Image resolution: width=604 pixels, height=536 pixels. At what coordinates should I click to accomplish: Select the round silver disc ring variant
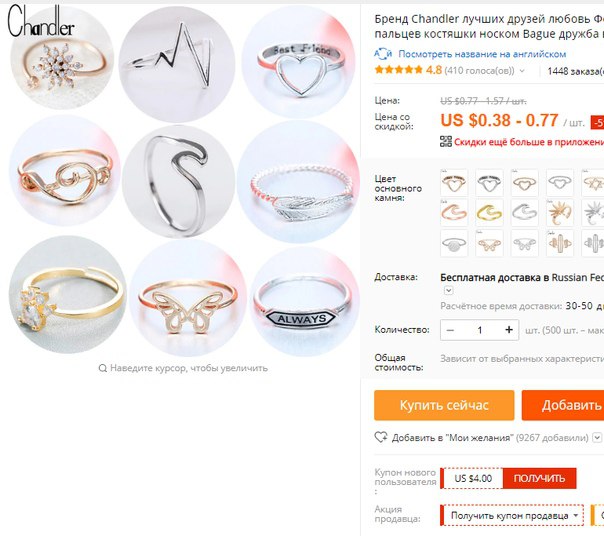tap(454, 244)
